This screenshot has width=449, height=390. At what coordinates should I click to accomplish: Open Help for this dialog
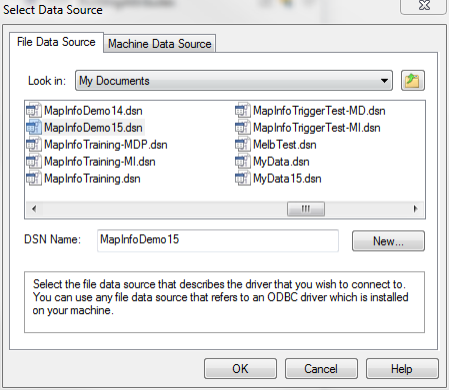point(402,369)
